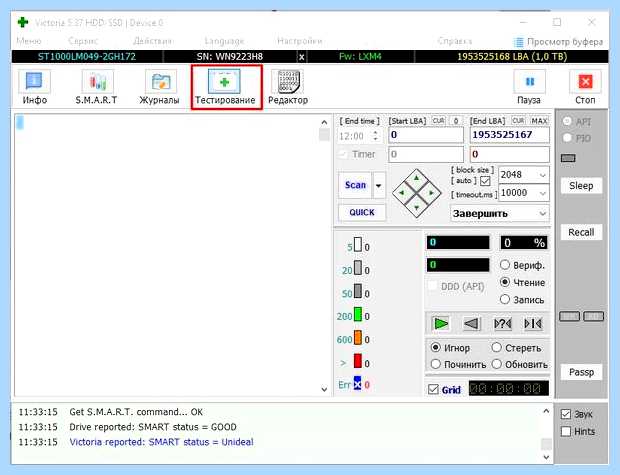Click the x next to serial number

(x=302, y=57)
